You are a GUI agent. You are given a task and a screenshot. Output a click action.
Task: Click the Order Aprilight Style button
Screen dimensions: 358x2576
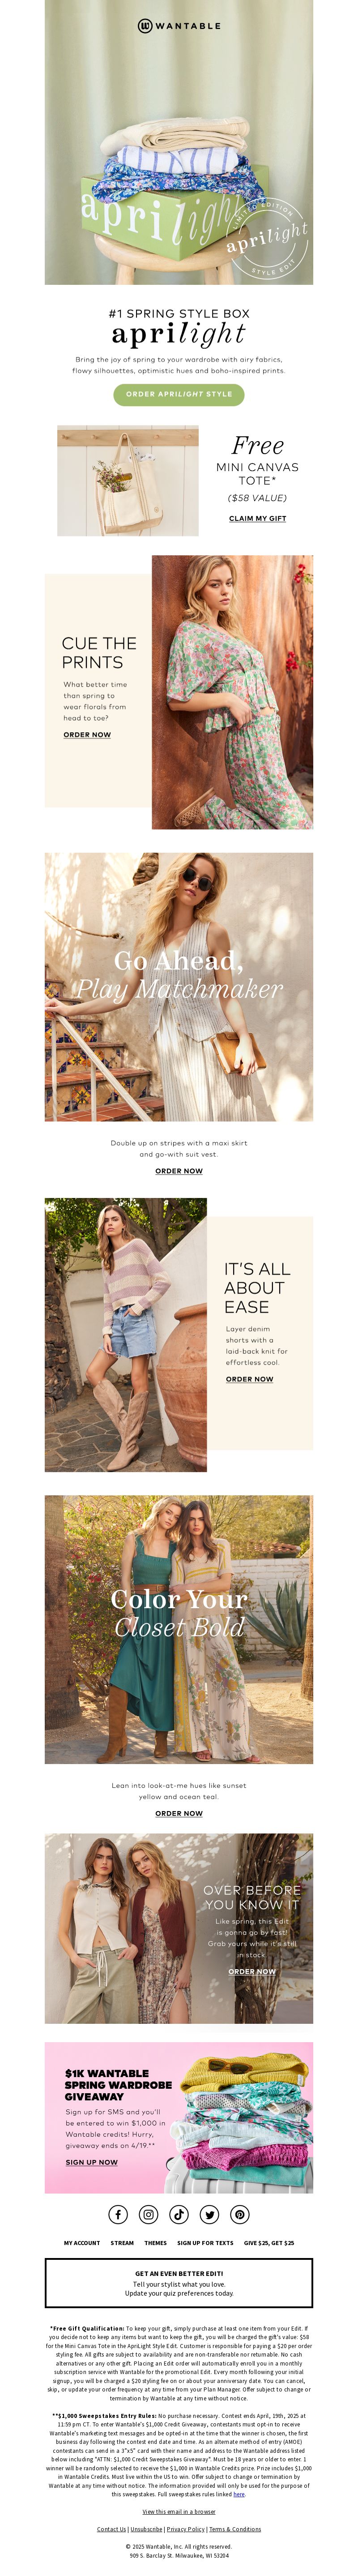tap(179, 394)
